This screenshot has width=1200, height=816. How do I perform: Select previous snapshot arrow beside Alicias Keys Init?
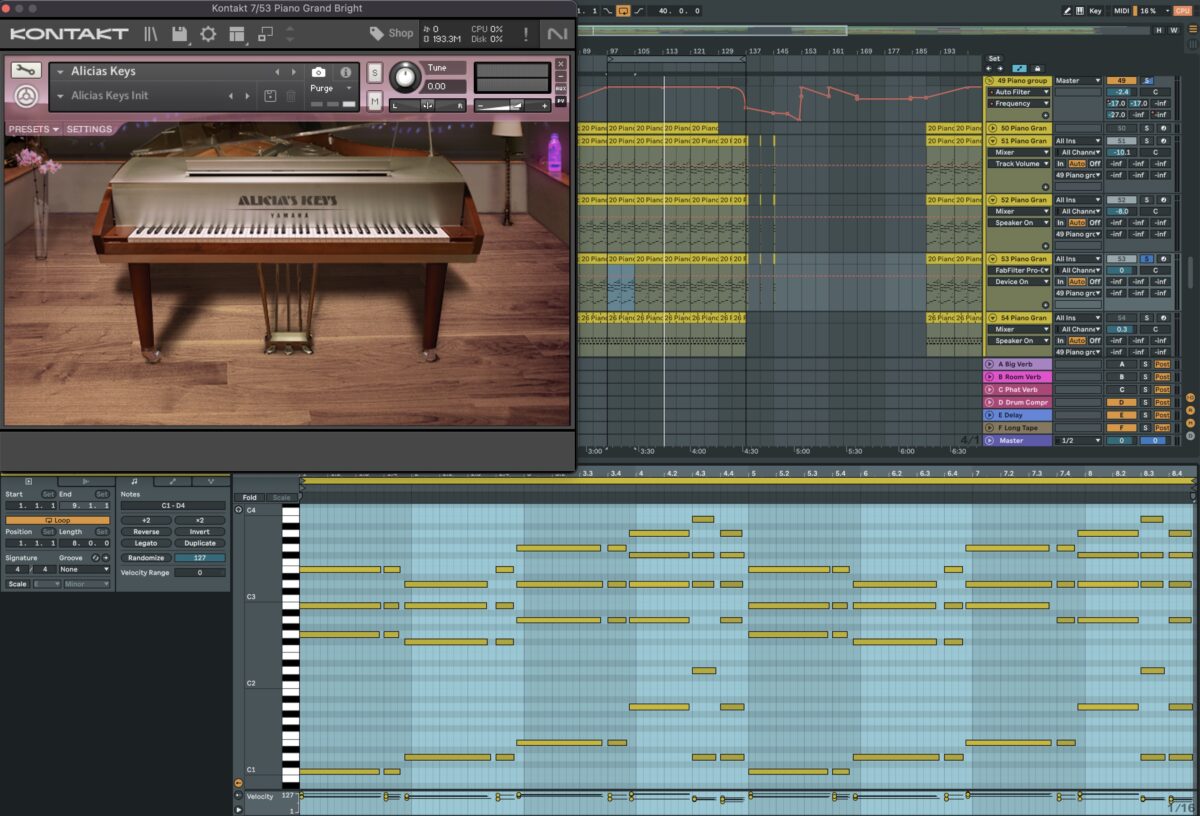[x=231, y=96]
